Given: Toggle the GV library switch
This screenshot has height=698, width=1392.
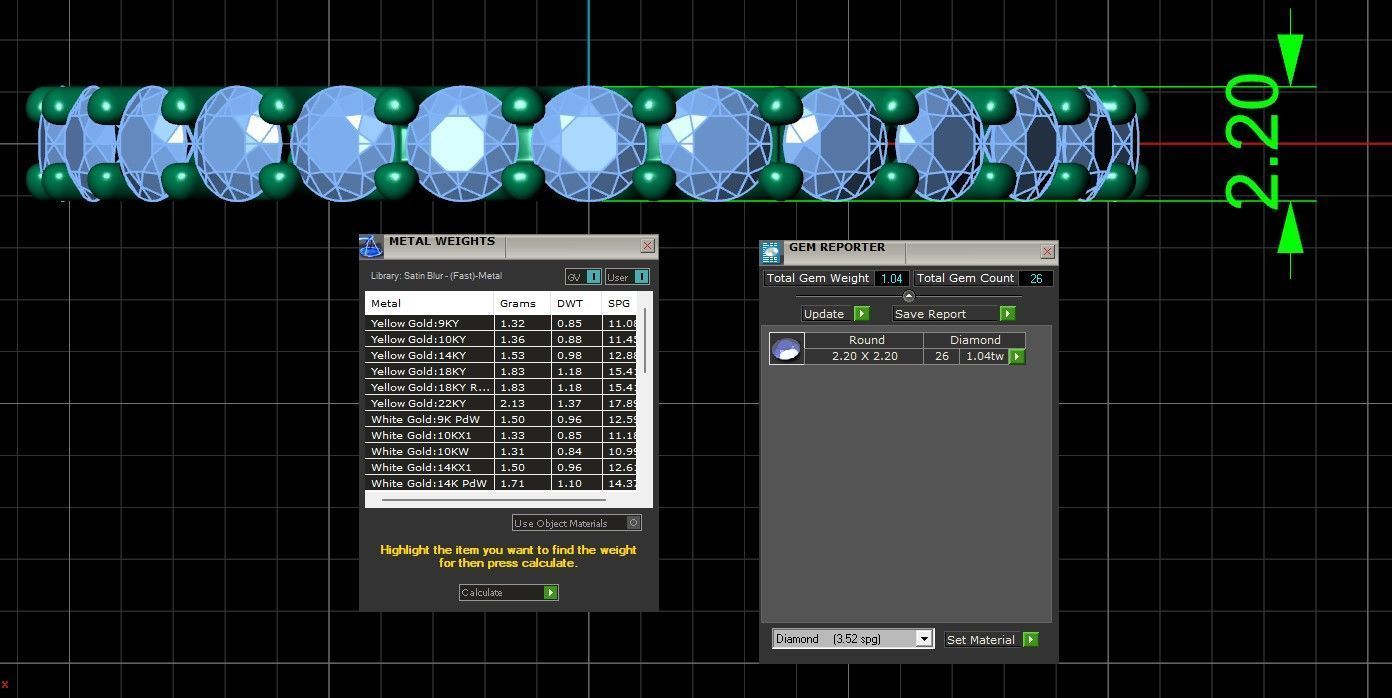Looking at the screenshot, I should [583, 277].
